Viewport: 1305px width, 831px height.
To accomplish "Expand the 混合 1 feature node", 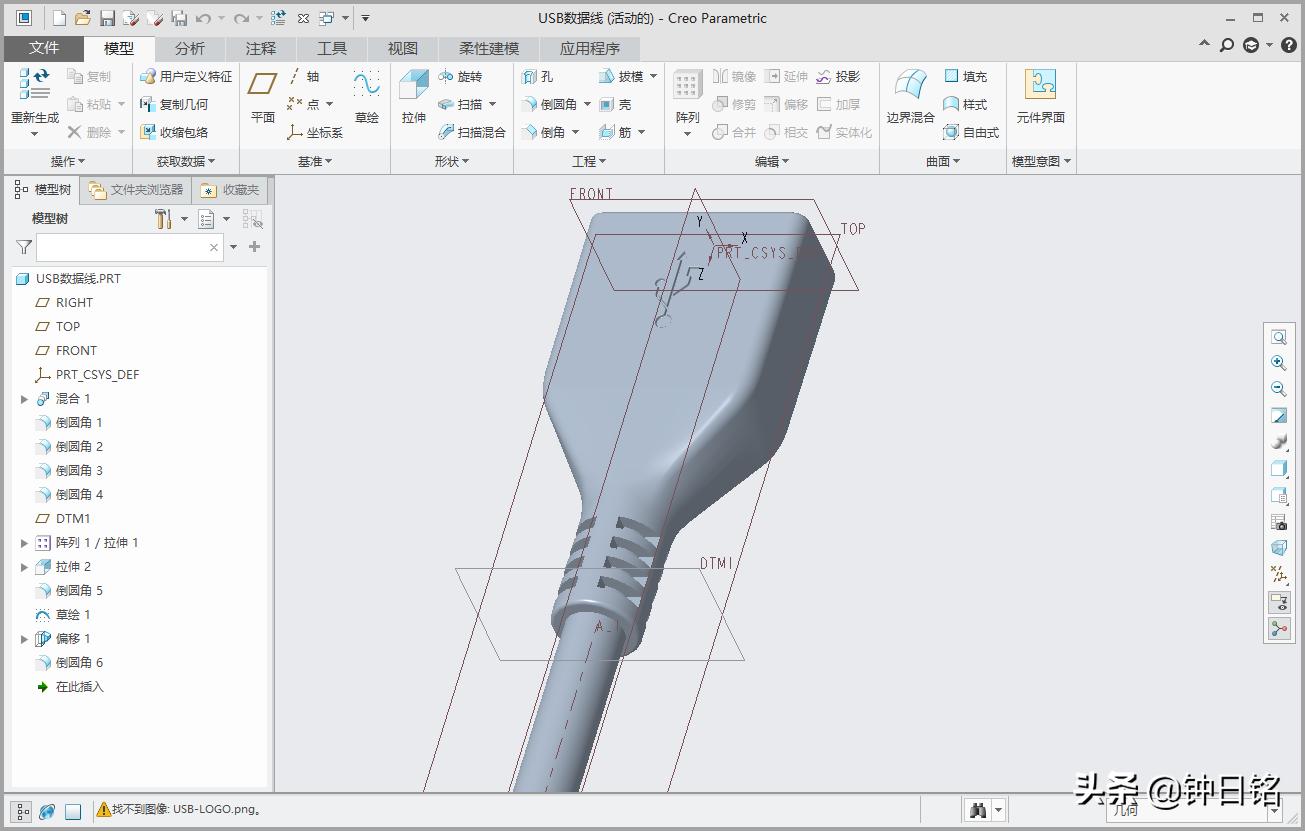I will point(25,399).
